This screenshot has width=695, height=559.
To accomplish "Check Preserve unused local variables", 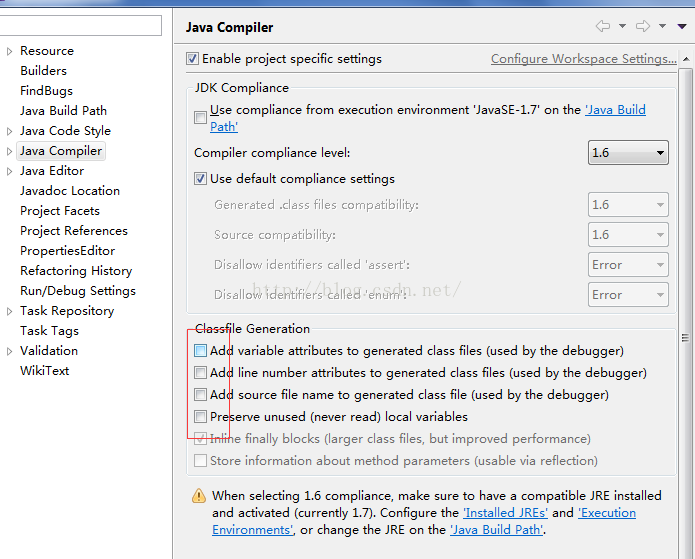I will pos(200,417).
